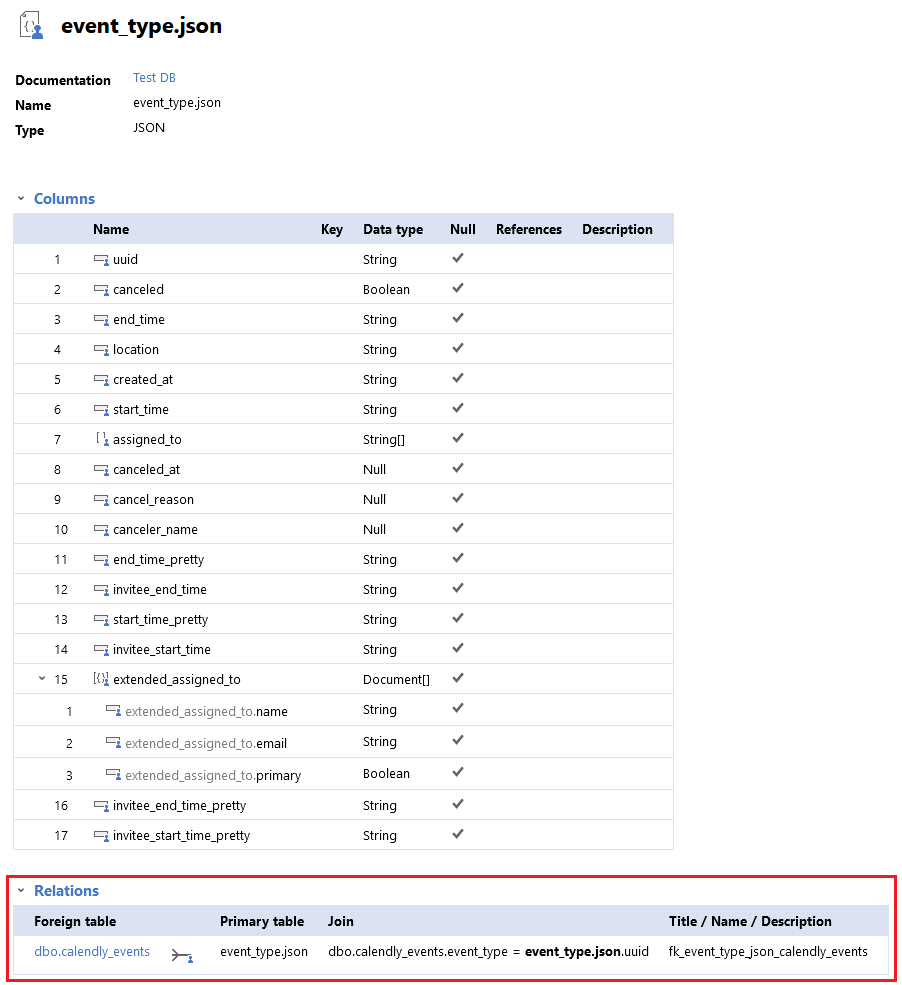Click the Data type column header

point(392,229)
